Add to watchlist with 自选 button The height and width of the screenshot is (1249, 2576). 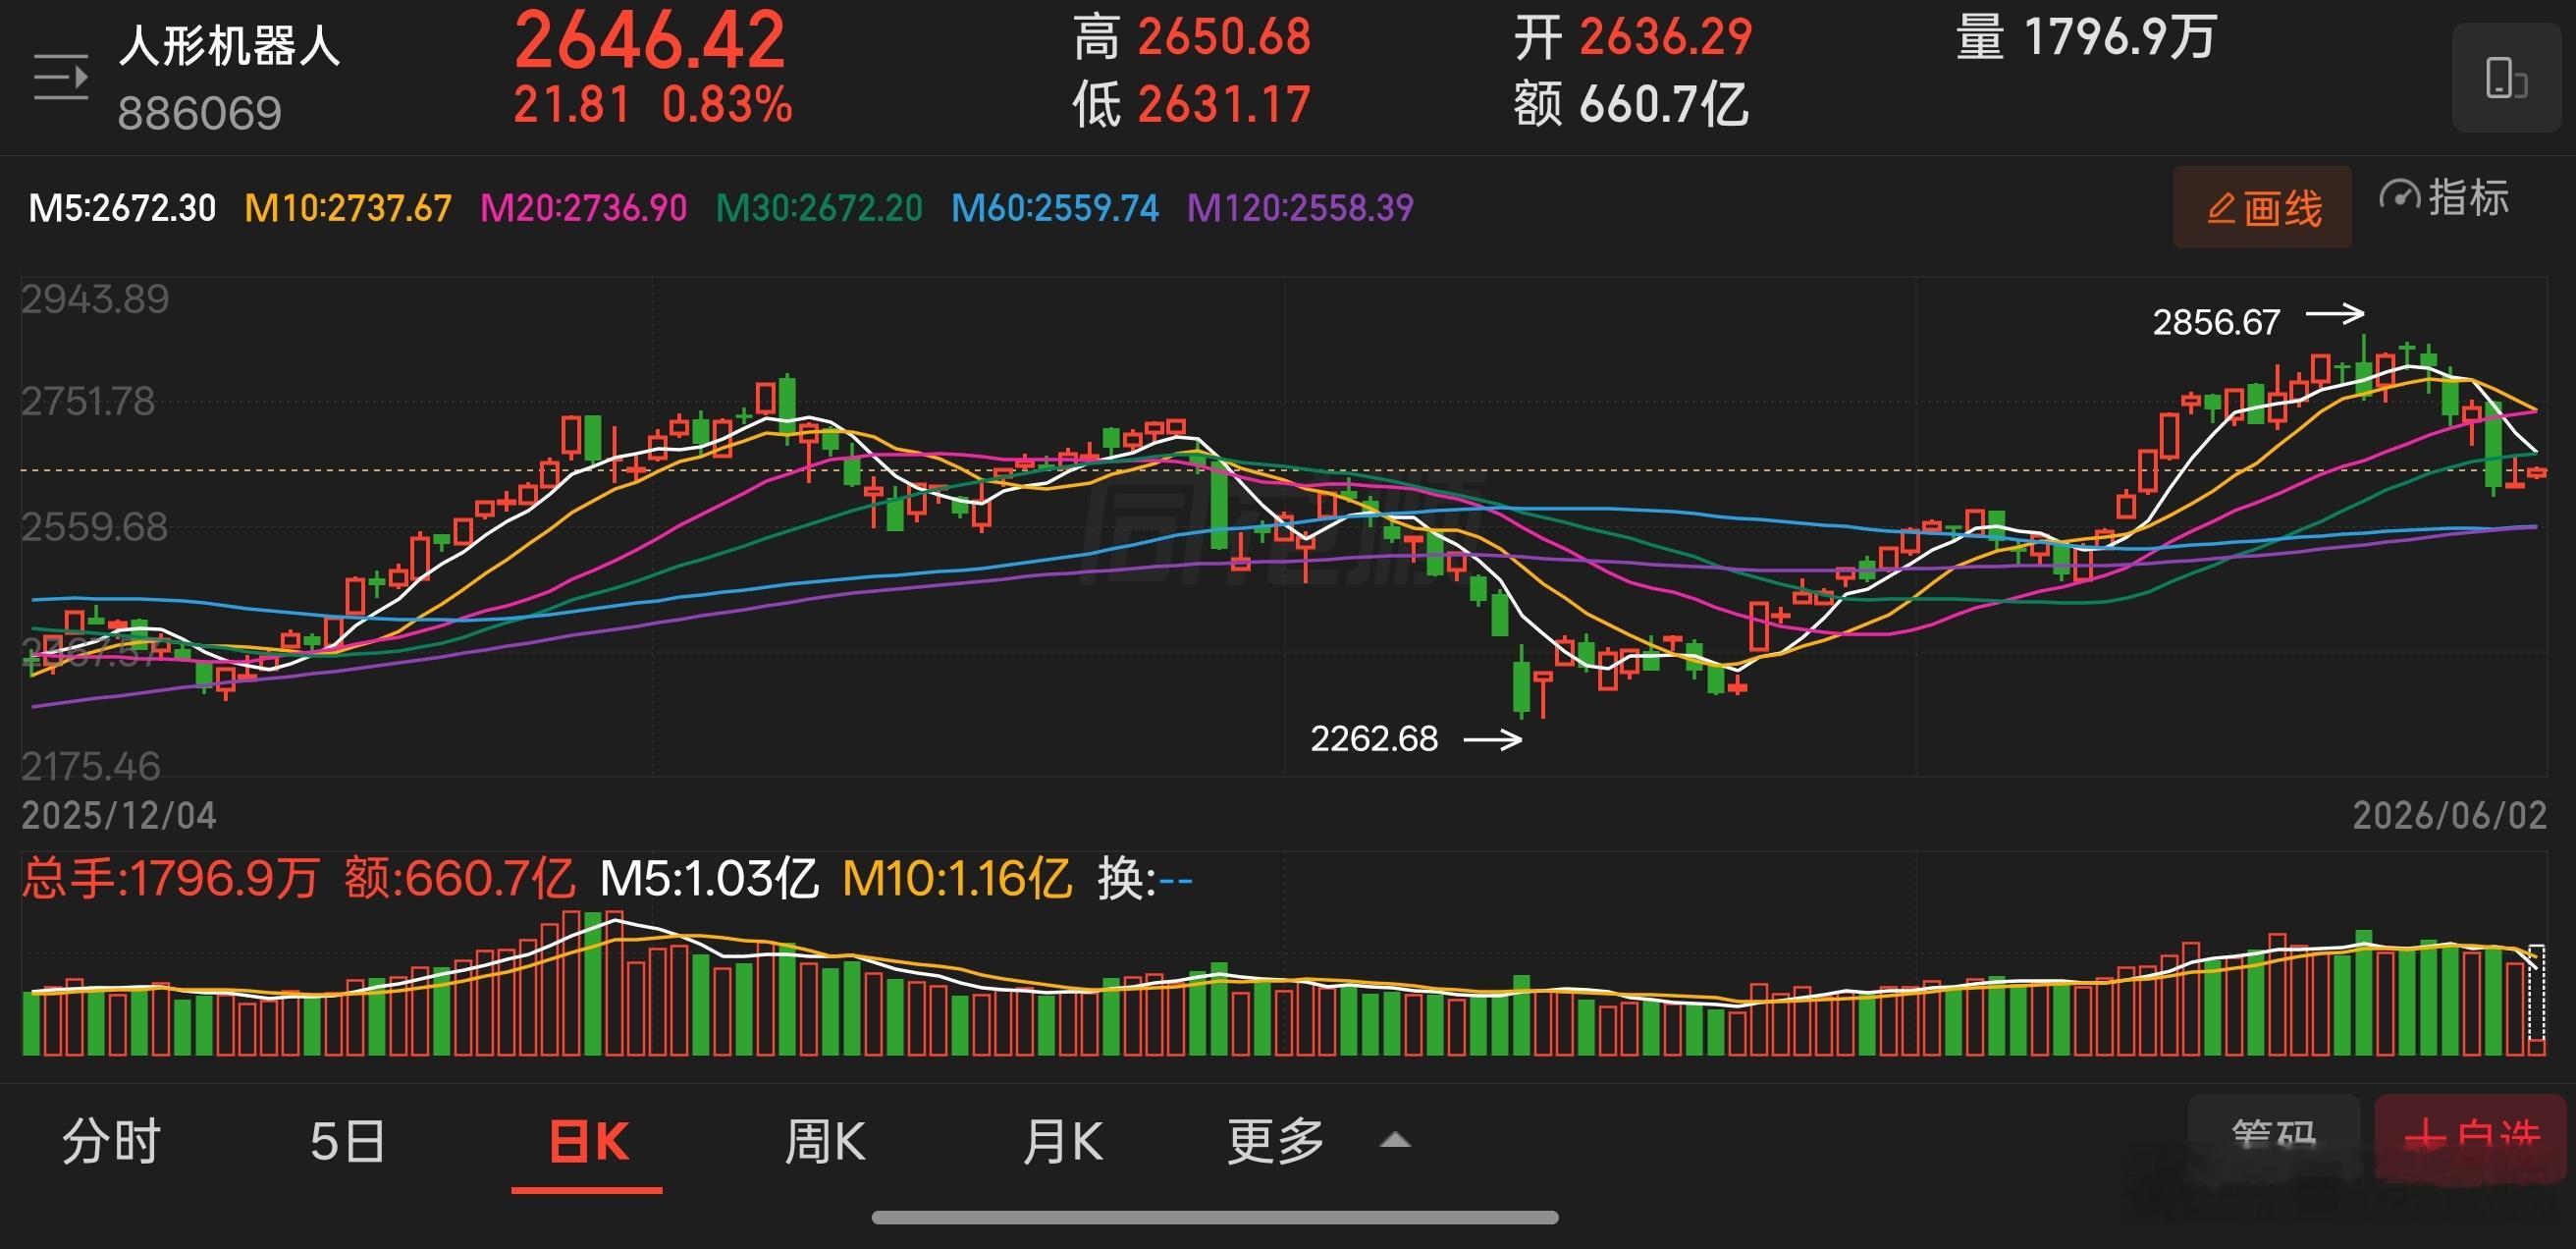[x=2470, y=1138]
